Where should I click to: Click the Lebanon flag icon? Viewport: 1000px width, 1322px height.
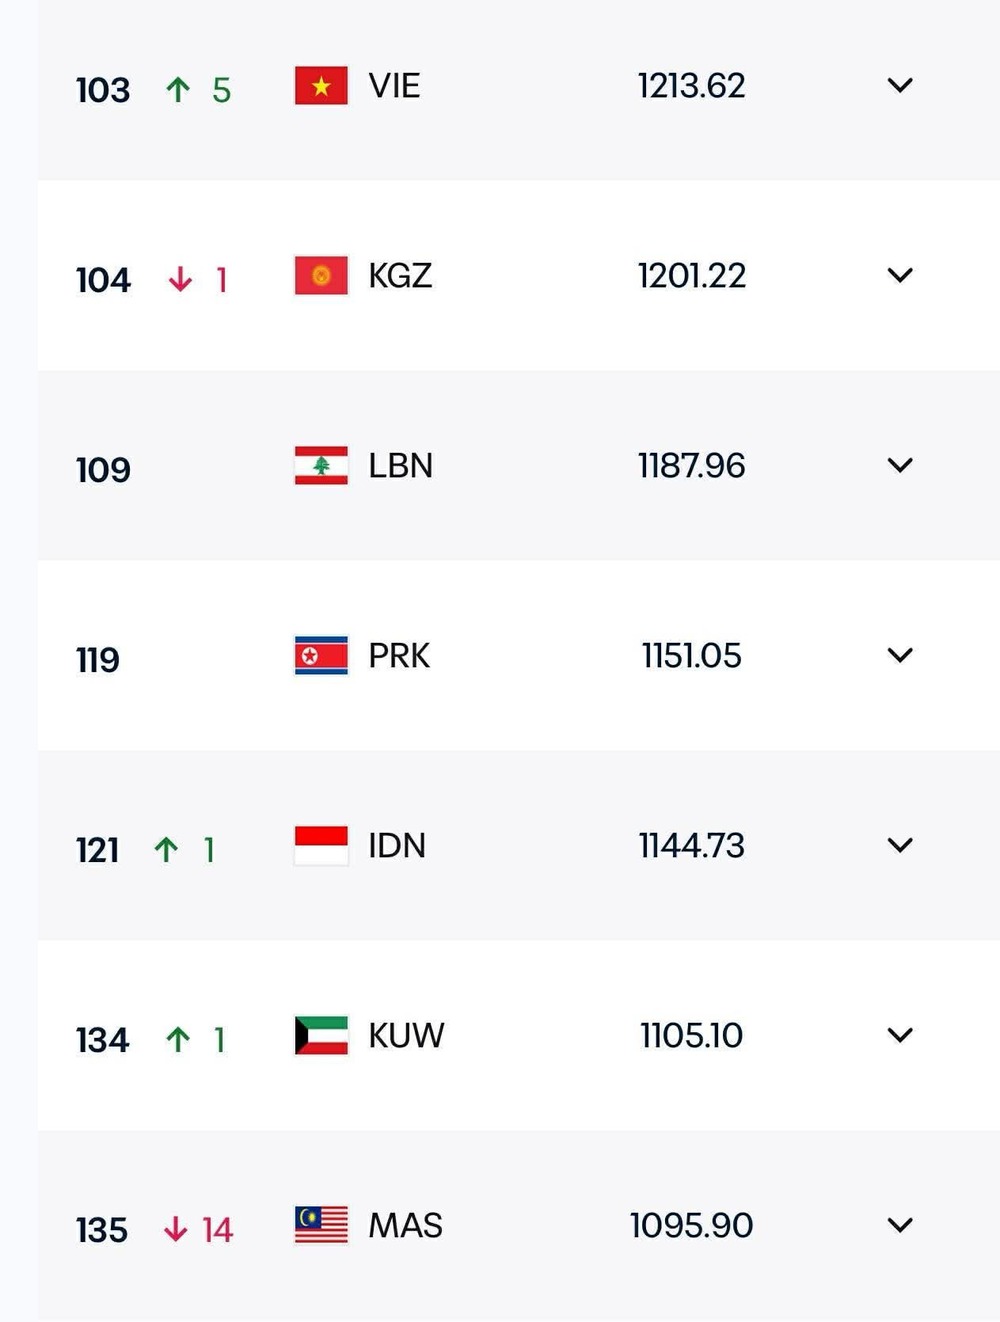[x=318, y=465]
